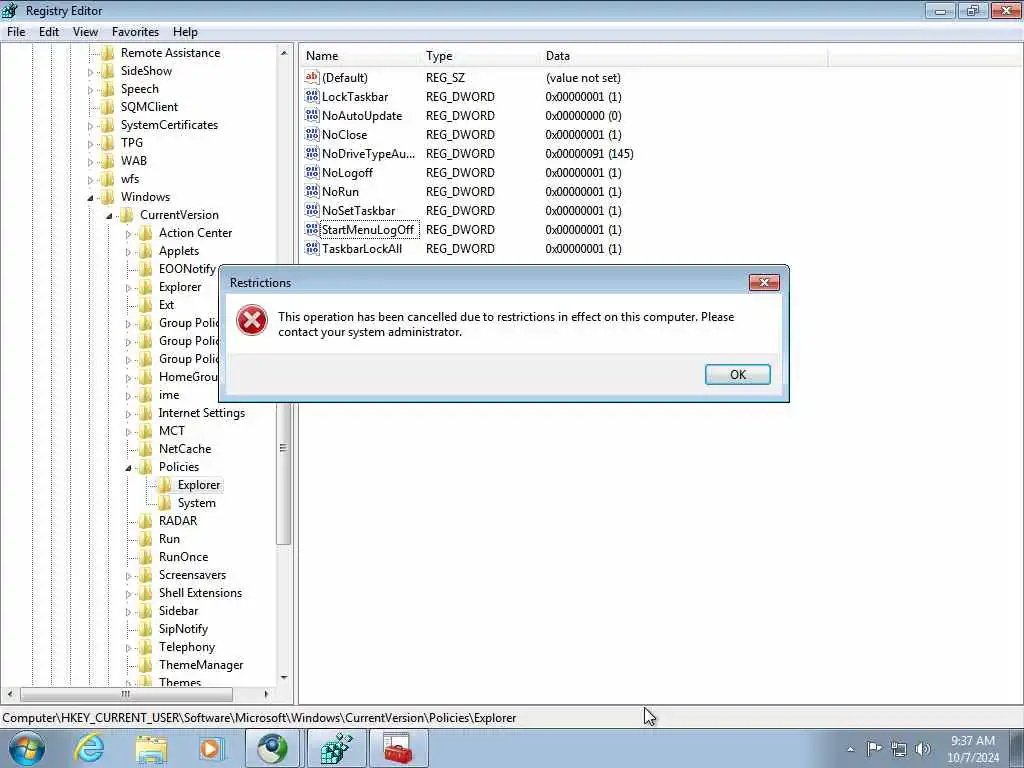1024x768 pixels.
Task: Click the NoLogoff DWORD value icon
Action: point(312,172)
